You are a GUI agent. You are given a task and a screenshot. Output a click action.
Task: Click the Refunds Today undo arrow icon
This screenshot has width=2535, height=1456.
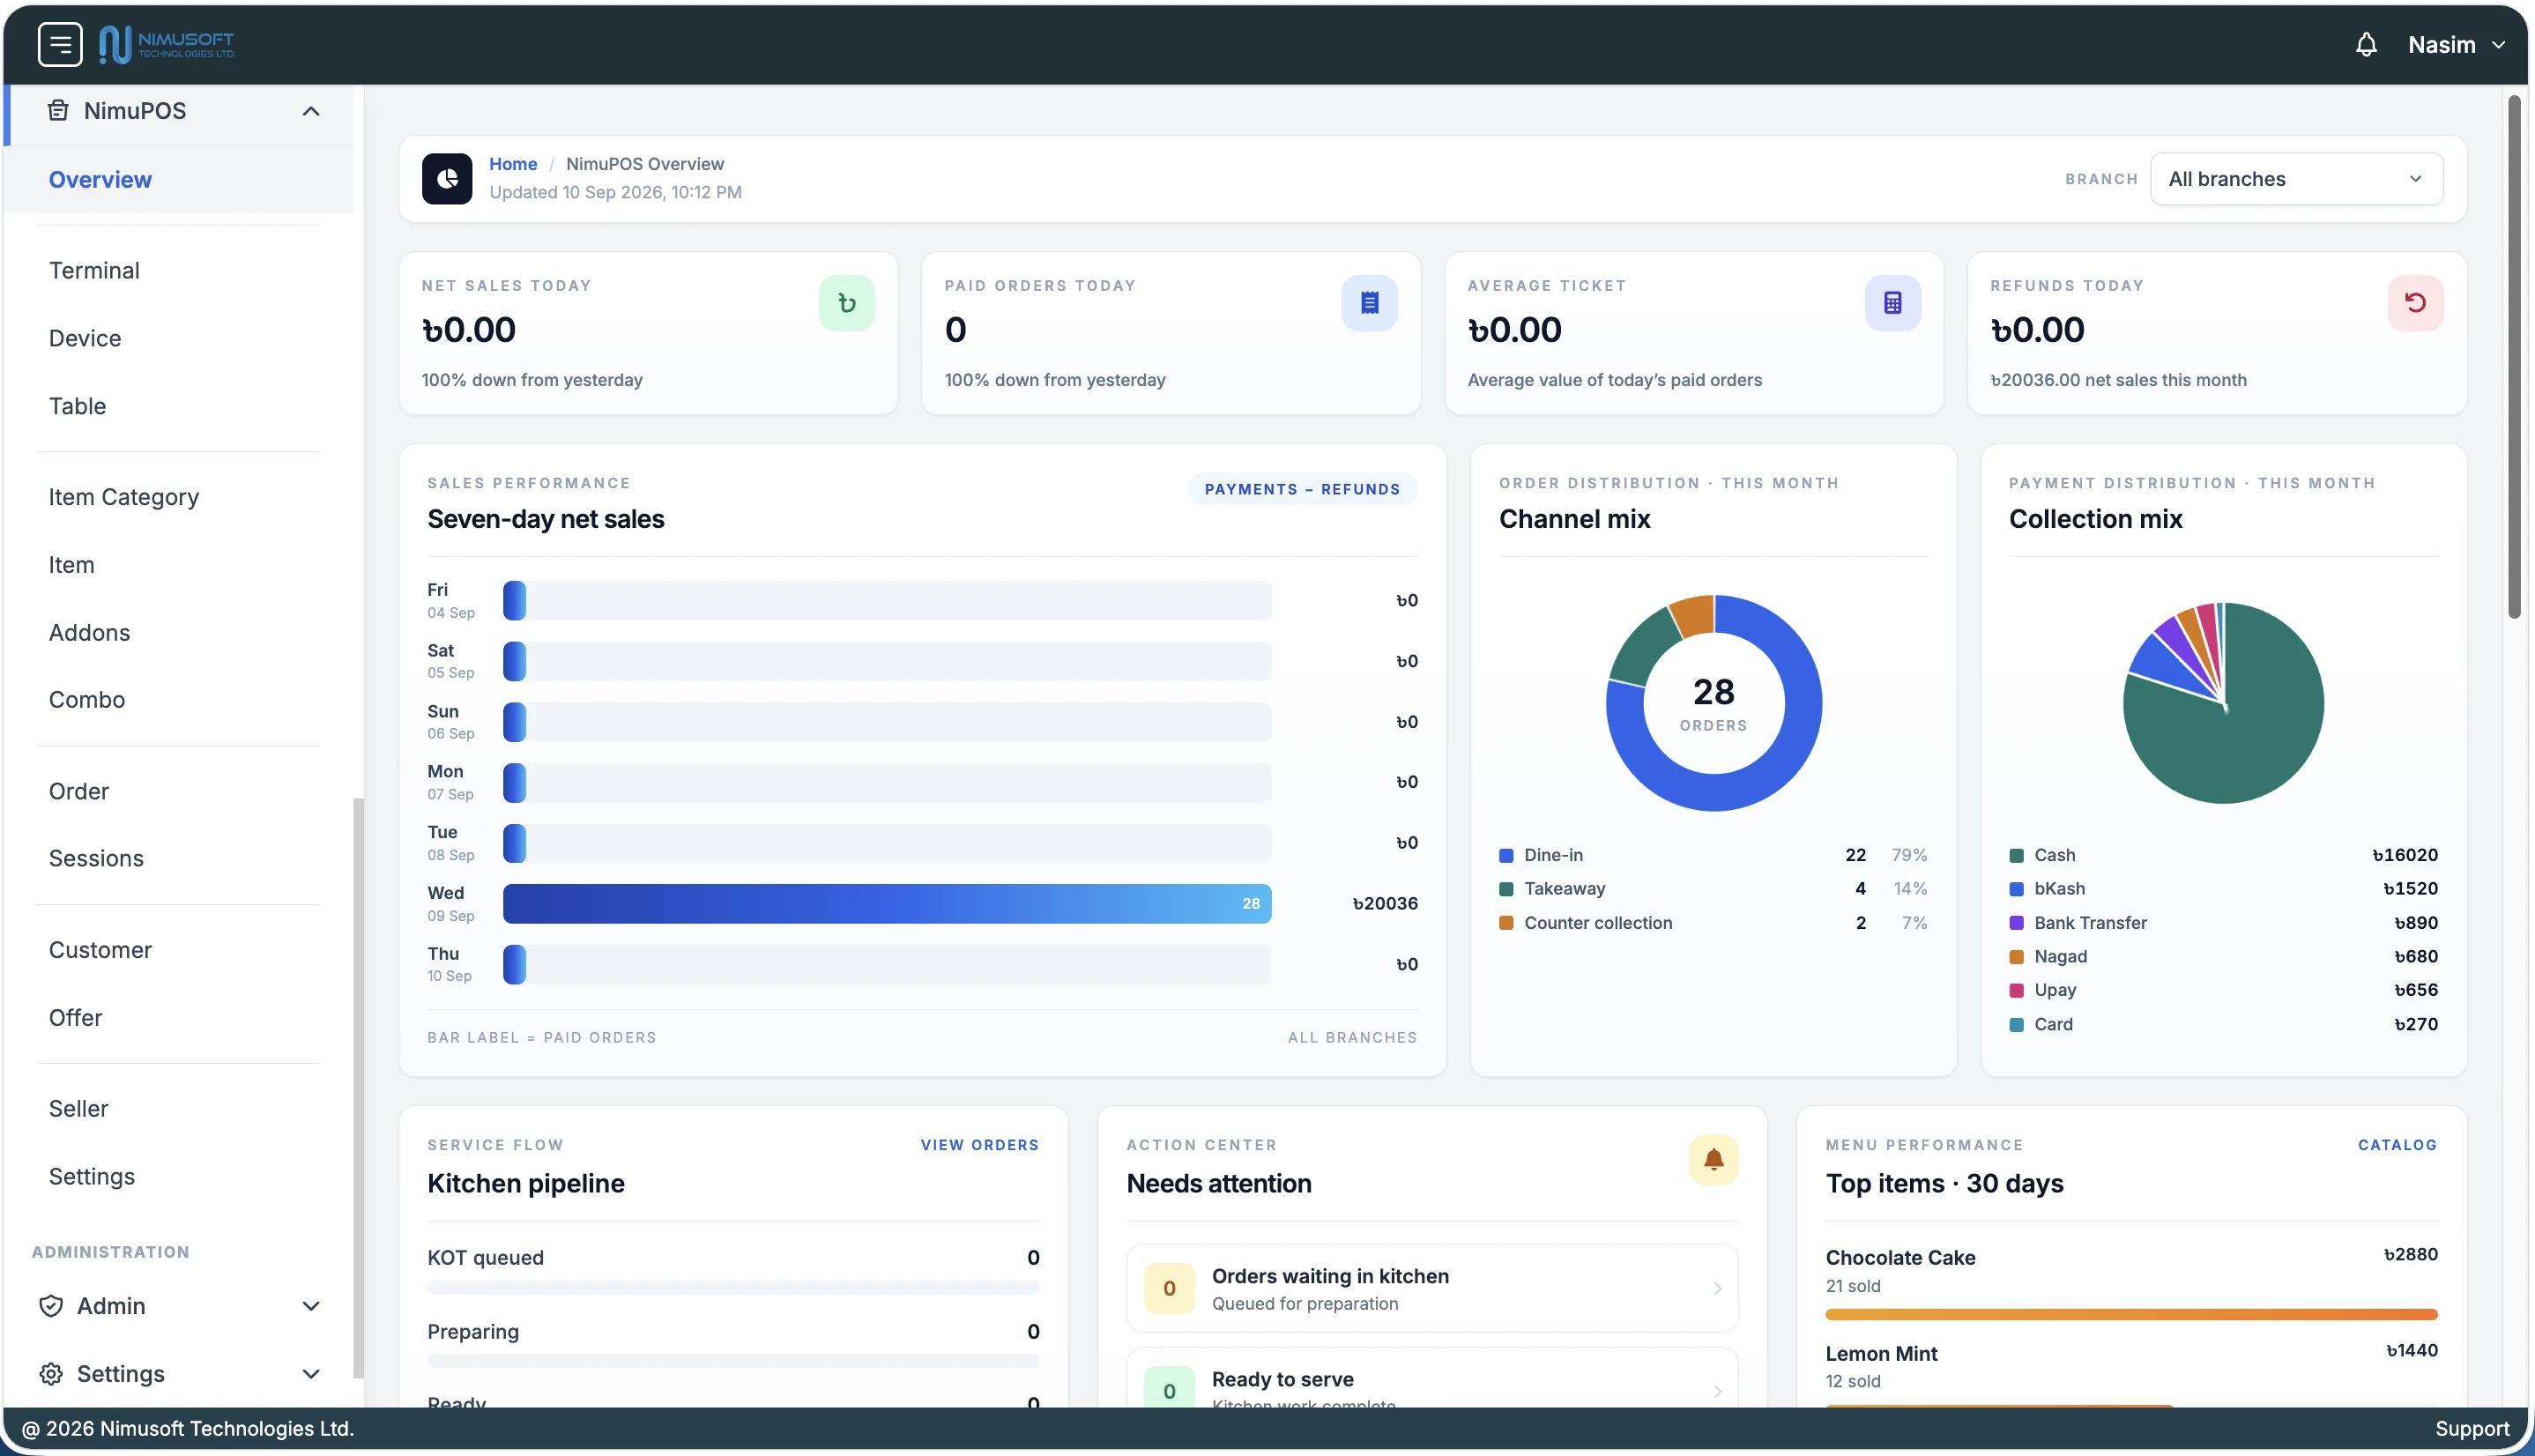(x=2415, y=303)
